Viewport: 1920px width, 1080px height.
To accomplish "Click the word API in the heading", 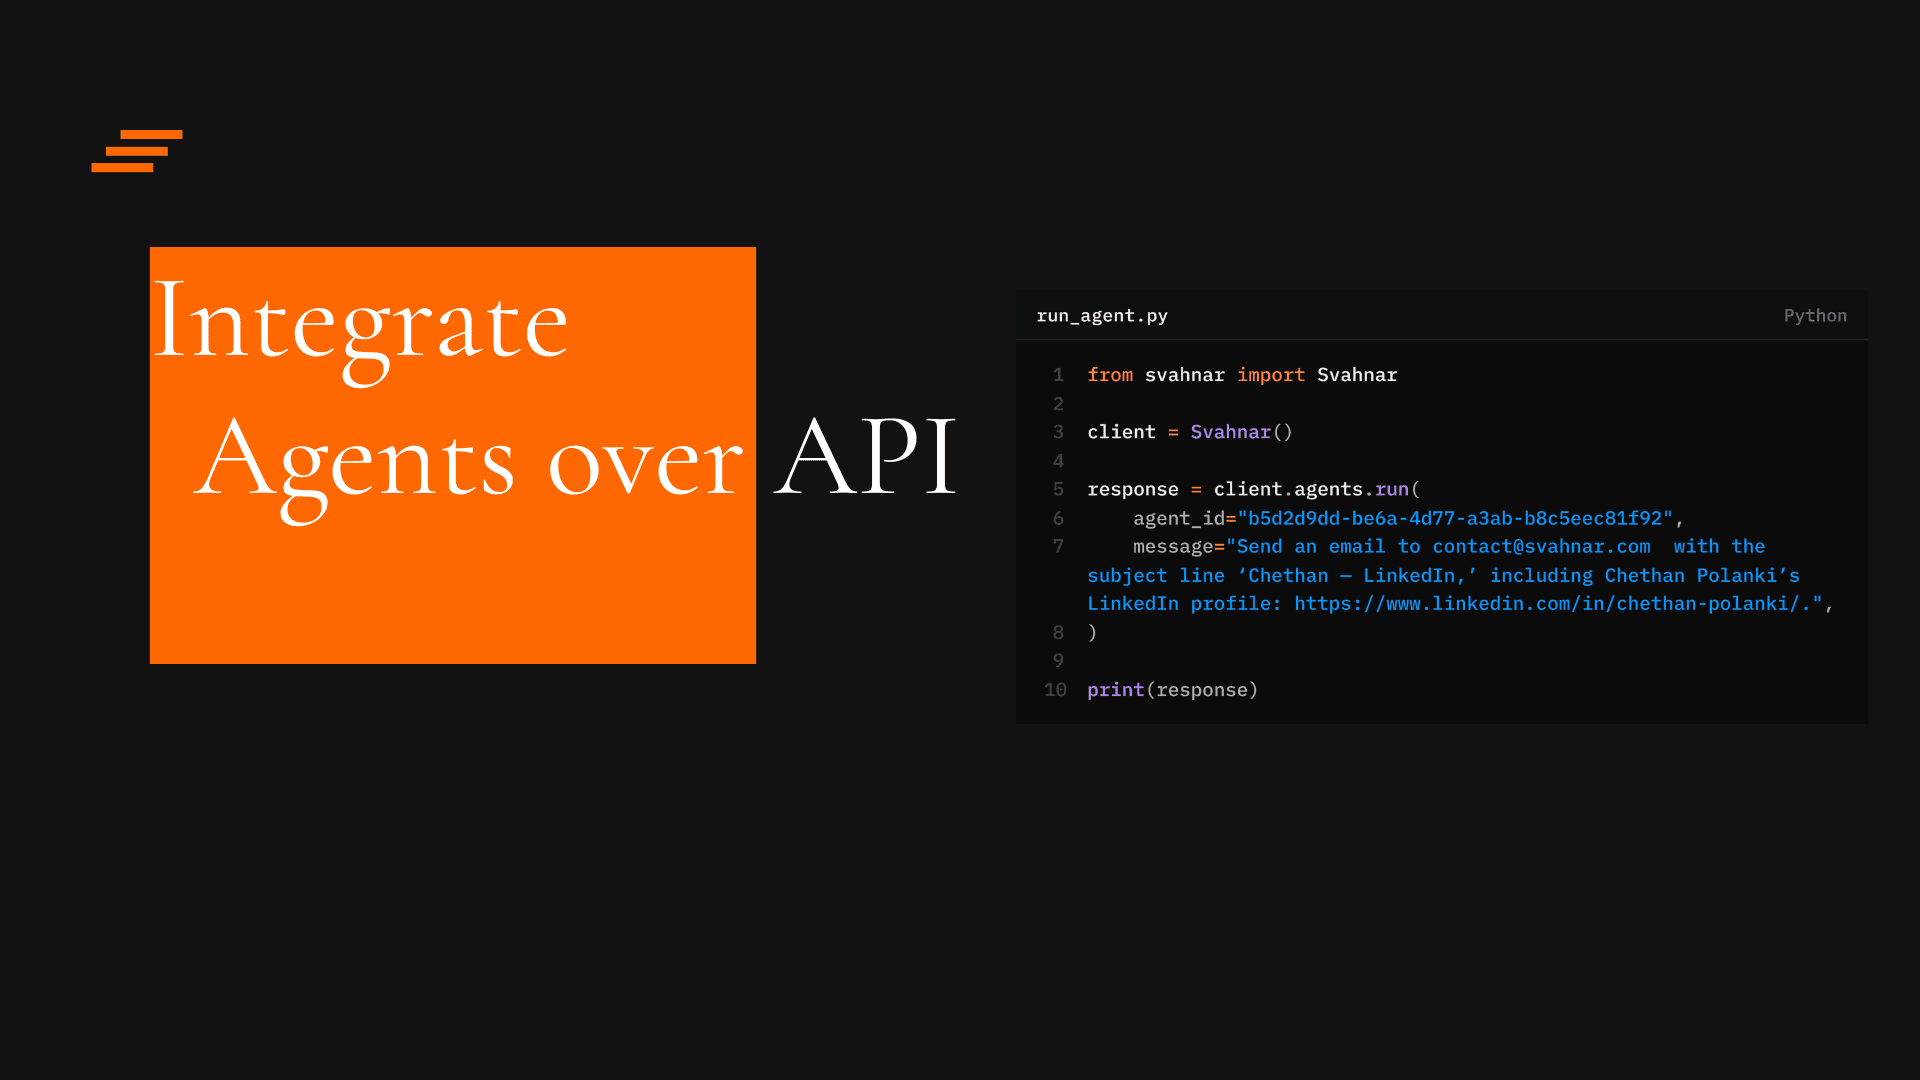I will coord(865,457).
